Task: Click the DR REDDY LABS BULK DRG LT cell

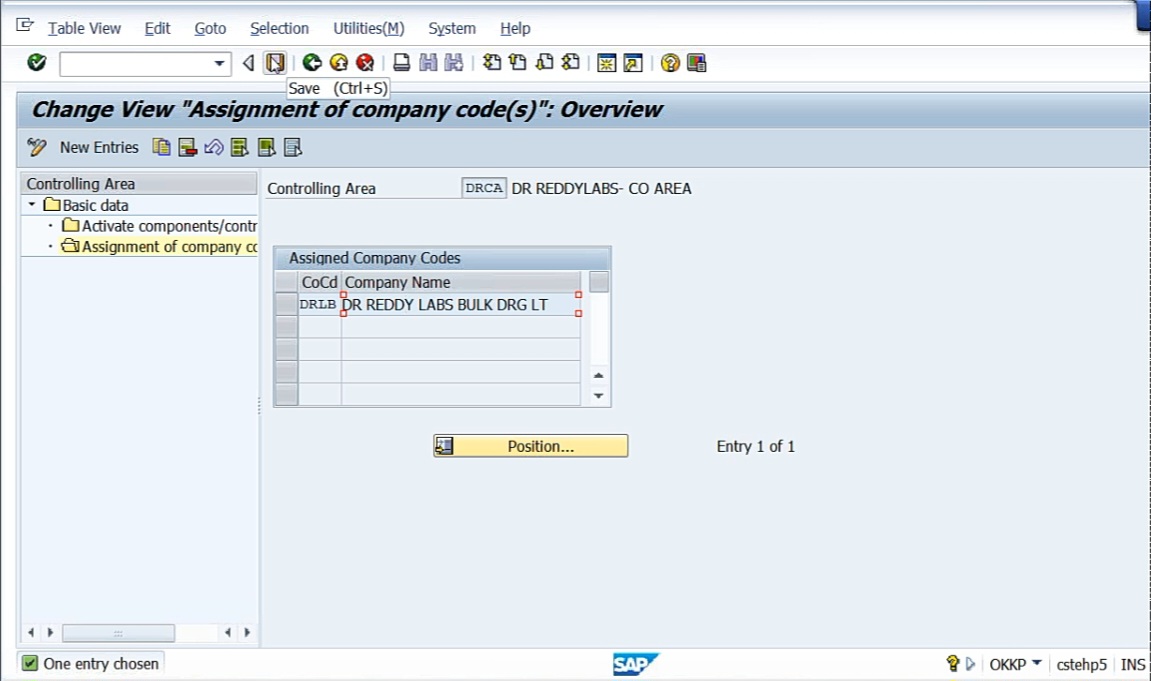Action: tap(461, 305)
